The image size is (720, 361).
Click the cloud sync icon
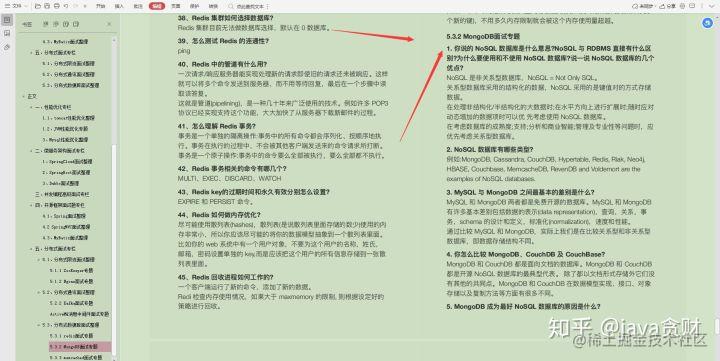tap(635, 6)
